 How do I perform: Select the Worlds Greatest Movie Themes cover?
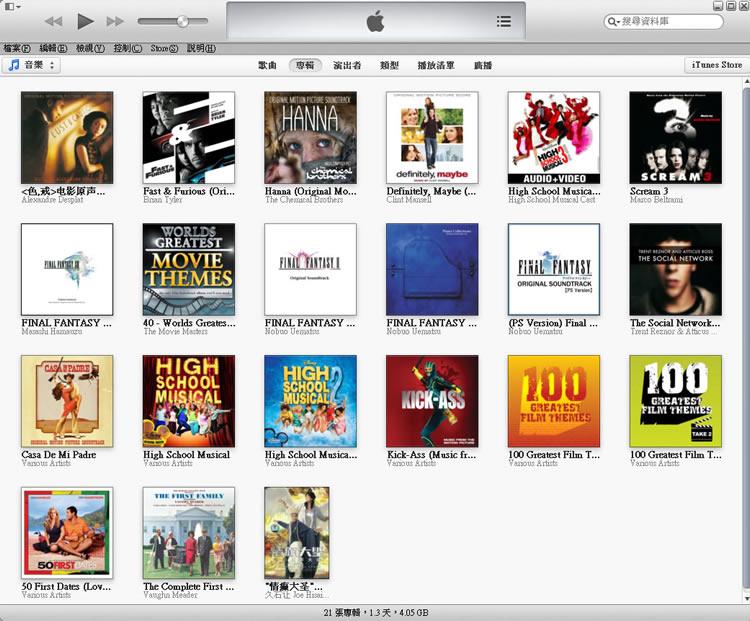(189, 269)
